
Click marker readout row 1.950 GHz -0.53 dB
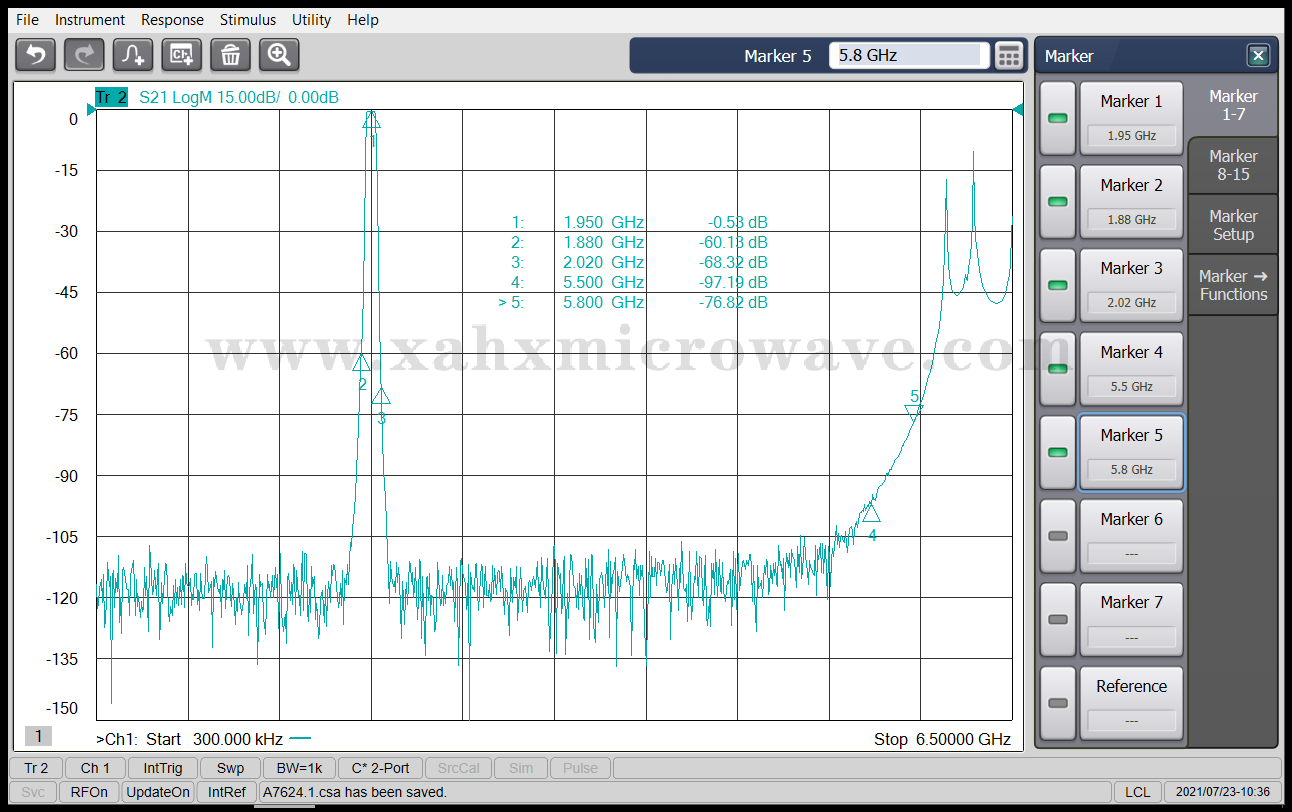click(640, 222)
